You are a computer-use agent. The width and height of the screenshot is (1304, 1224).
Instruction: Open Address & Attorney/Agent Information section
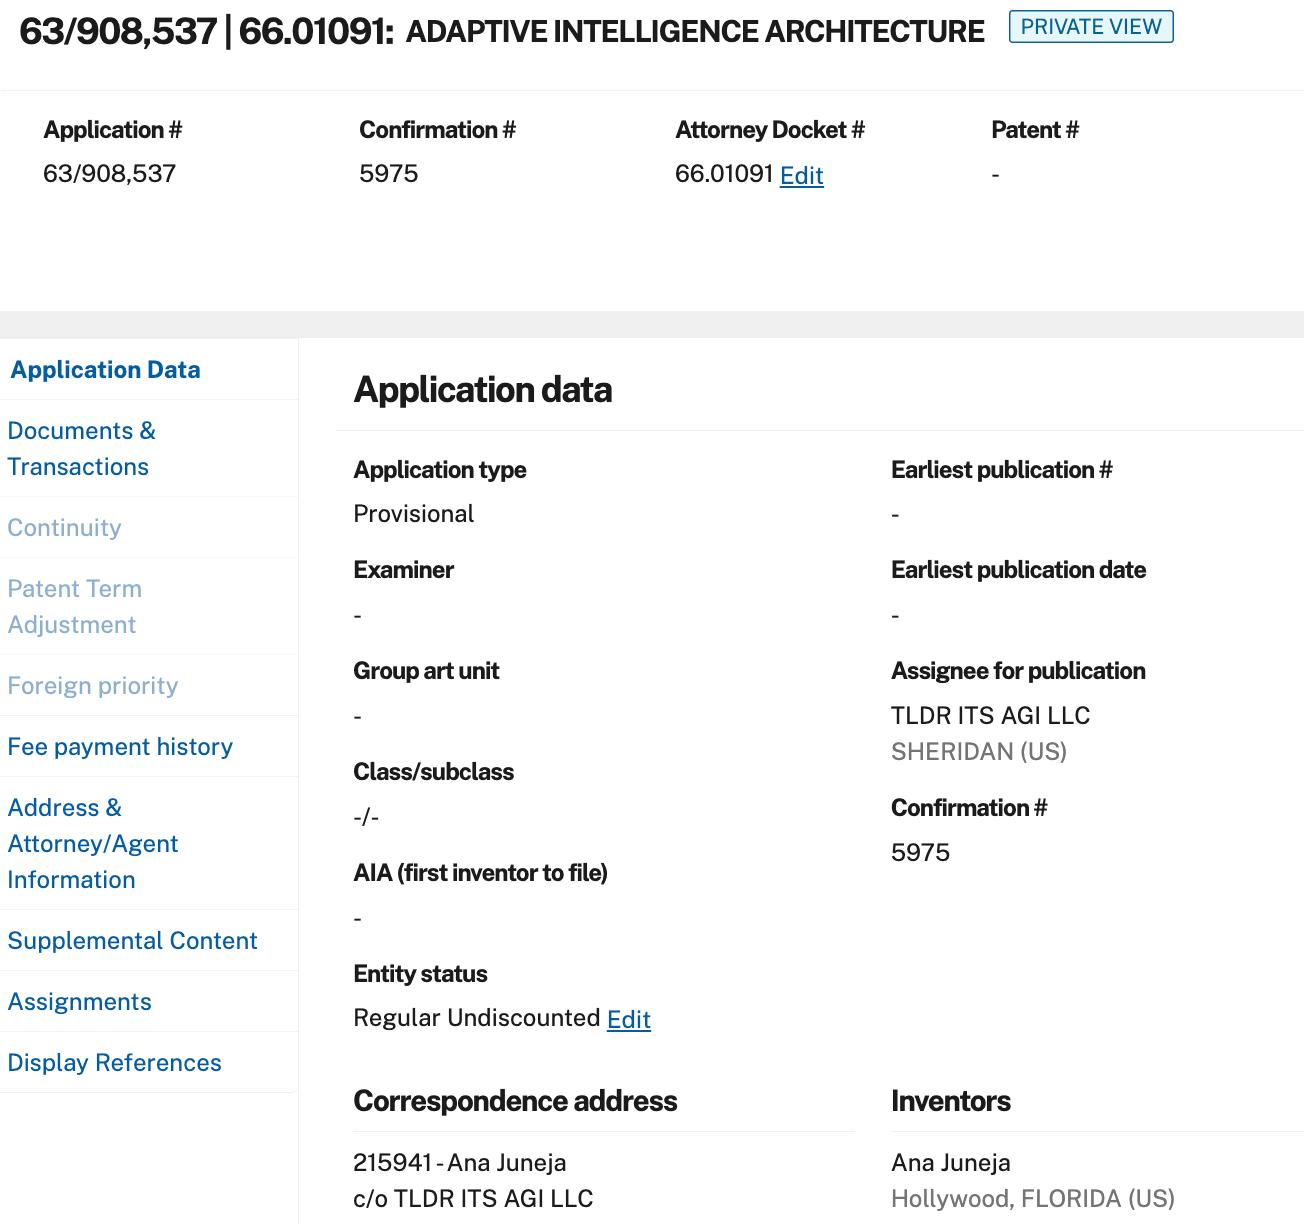pos(93,844)
